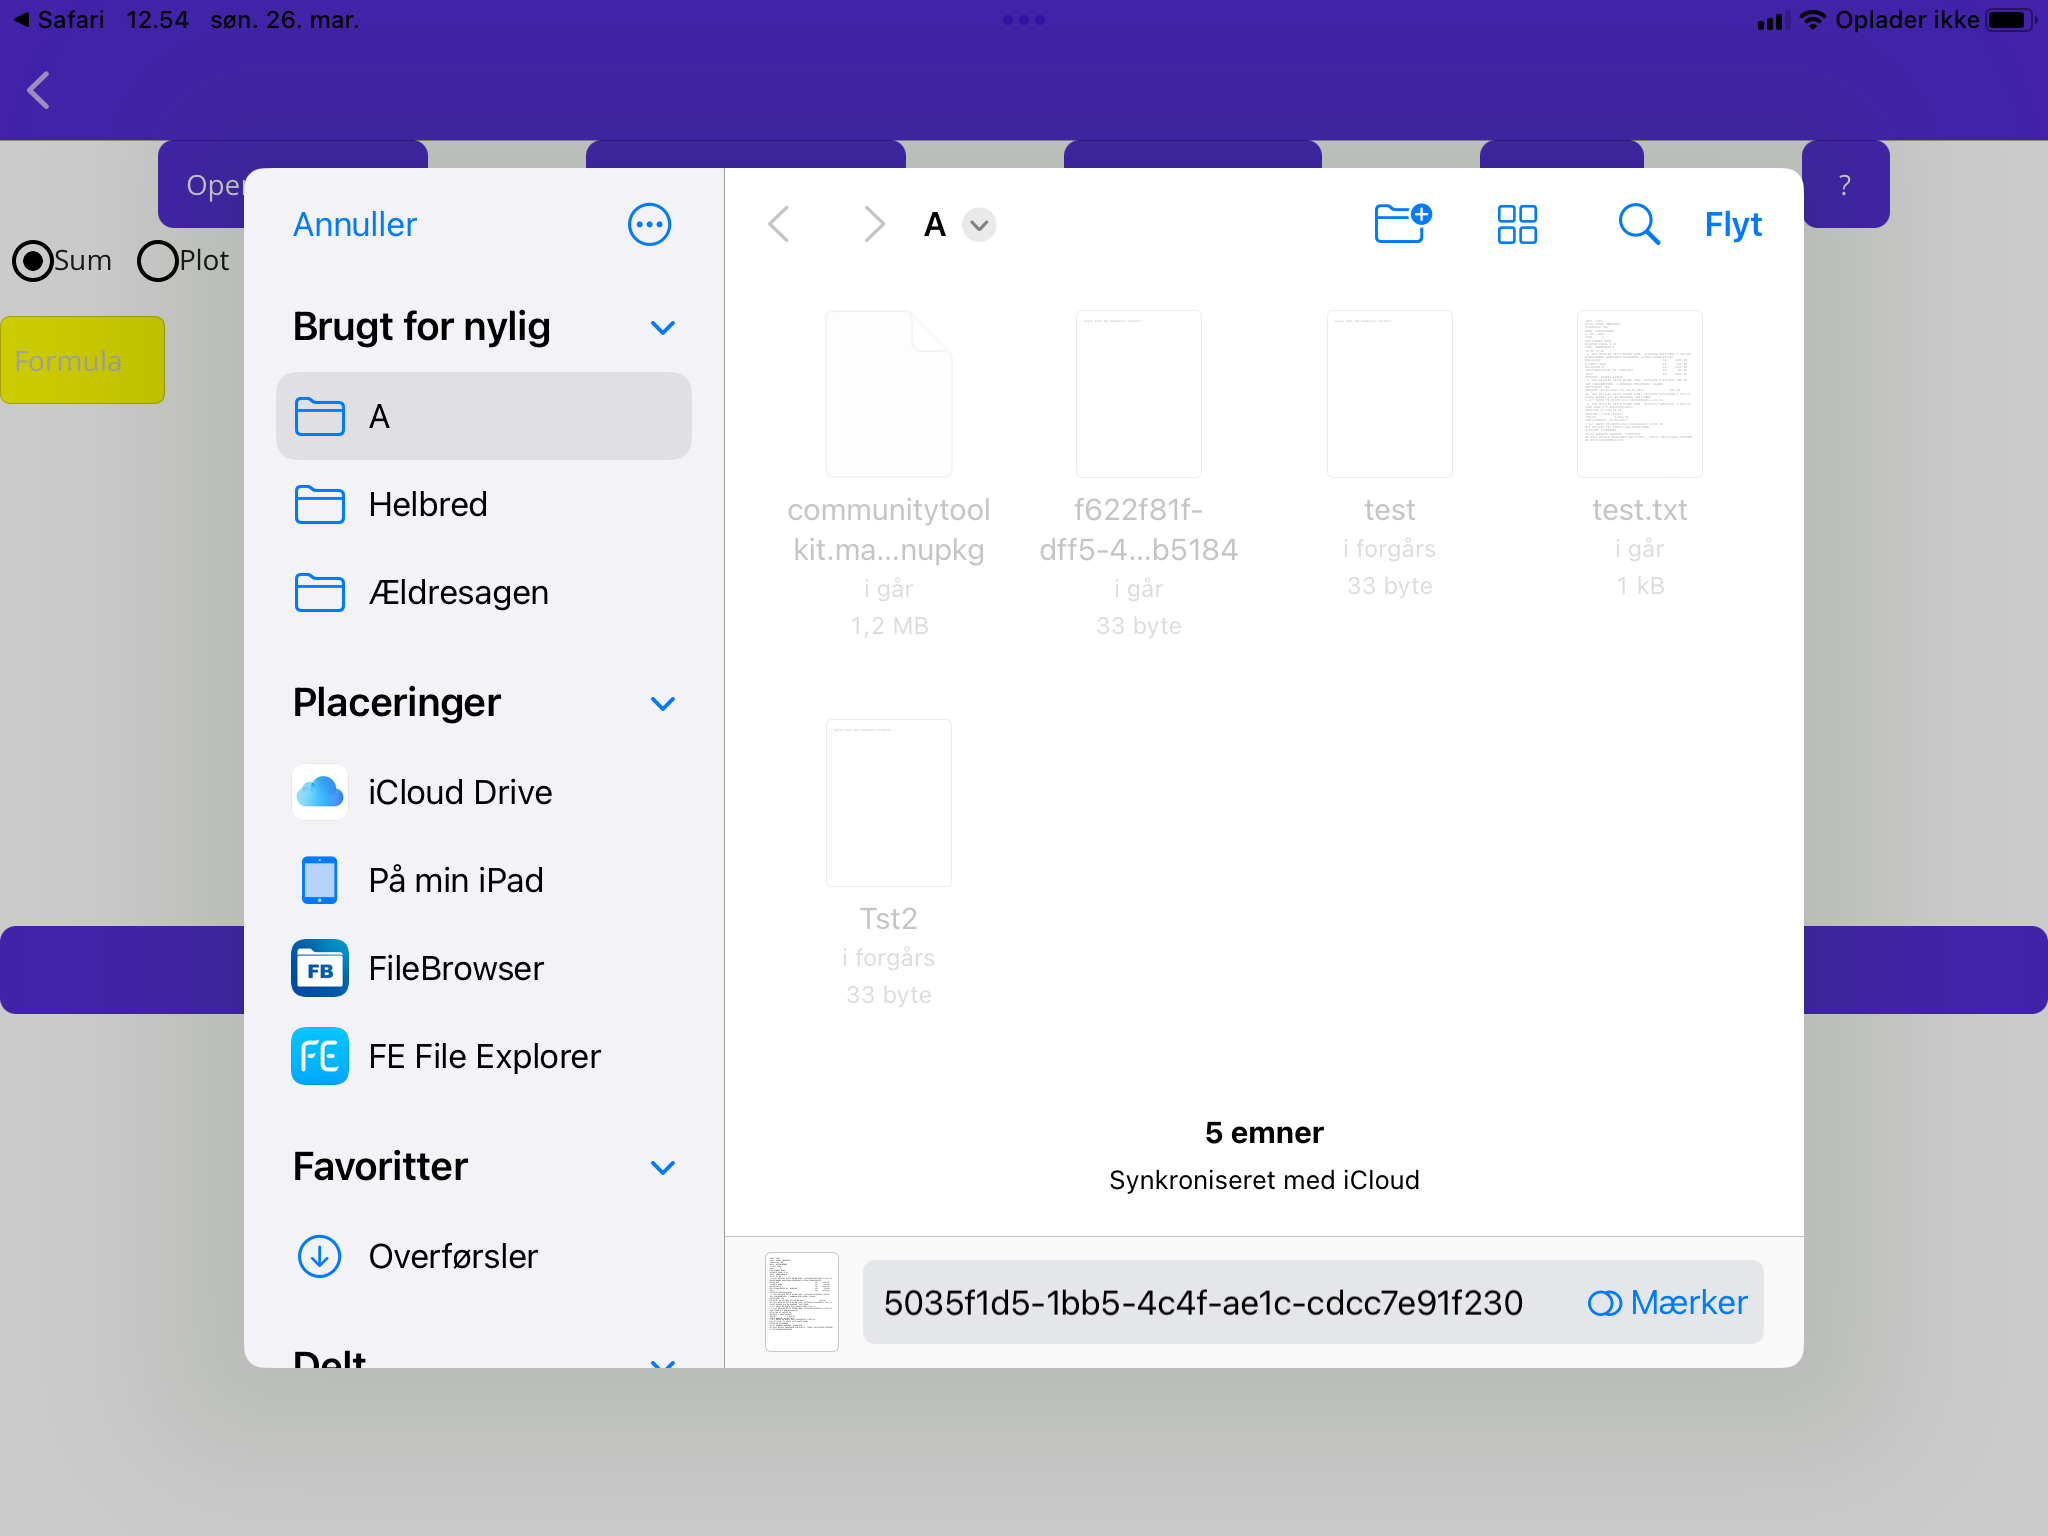The height and width of the screenshot is (1536, 2048).
Task: Click the new folder icon
Action: (x=1402, y=224)
